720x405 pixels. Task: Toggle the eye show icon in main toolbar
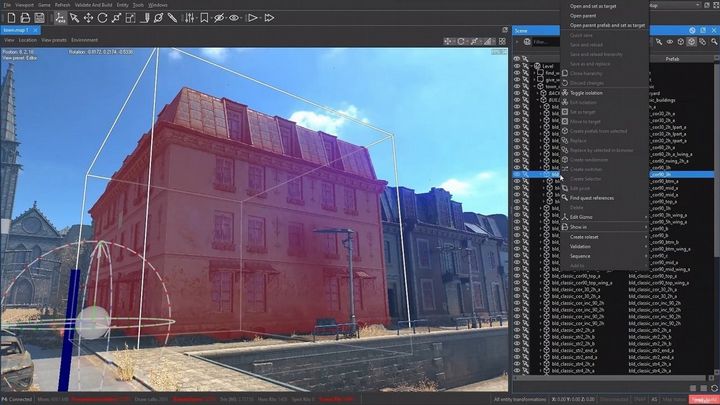[234, 17]
